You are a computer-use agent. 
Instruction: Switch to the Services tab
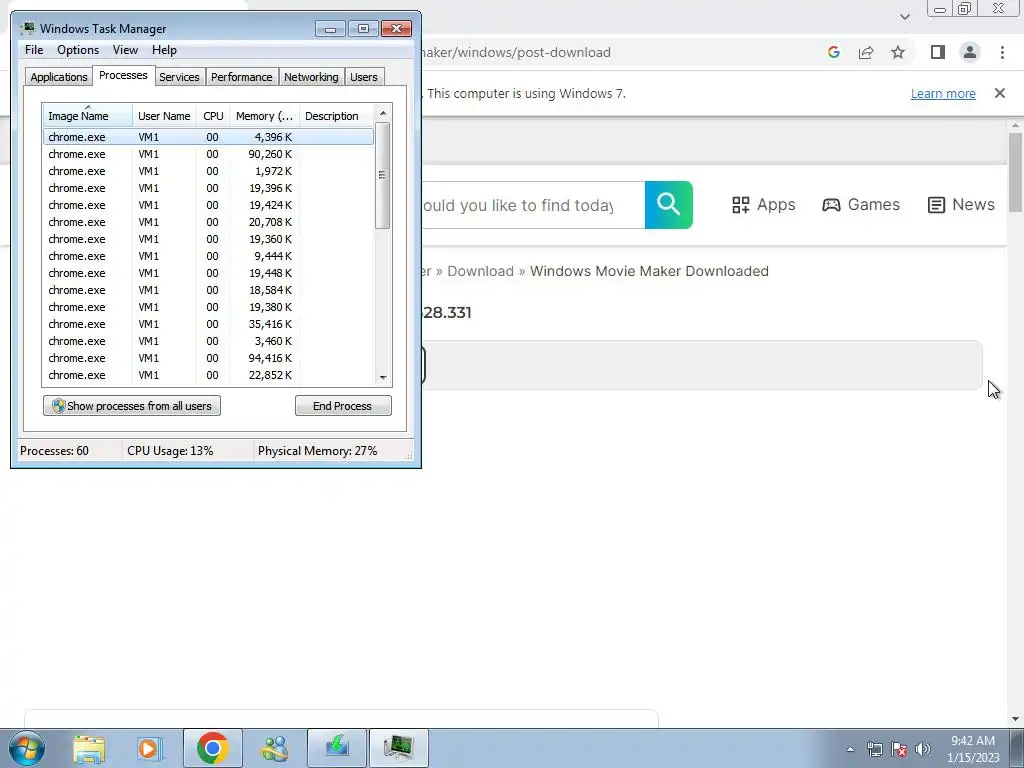pyautogui.click(x=179, y=77)
